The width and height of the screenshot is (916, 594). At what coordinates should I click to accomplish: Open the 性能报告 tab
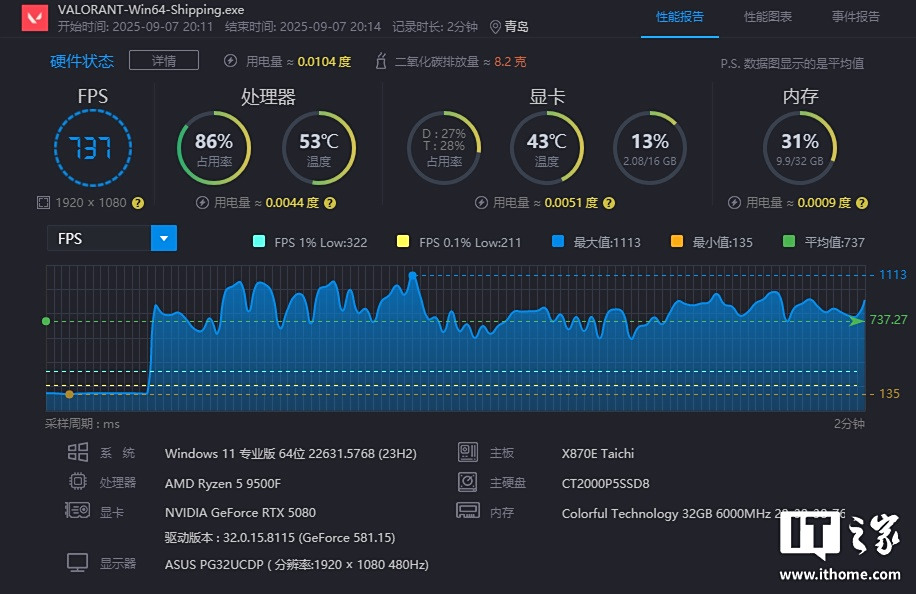(x=680, y=17)
